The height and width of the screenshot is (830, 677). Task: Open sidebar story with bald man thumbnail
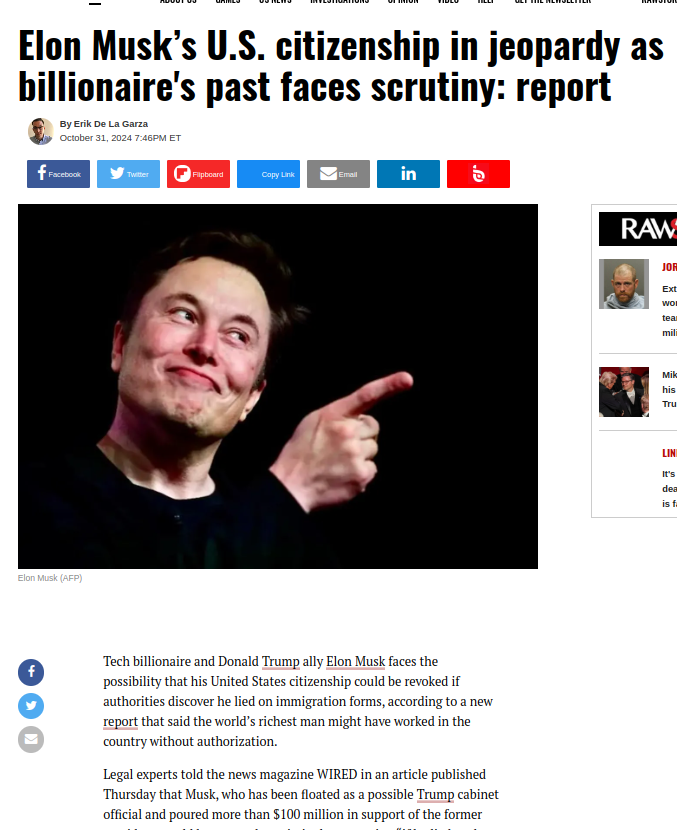pos(624,284)
